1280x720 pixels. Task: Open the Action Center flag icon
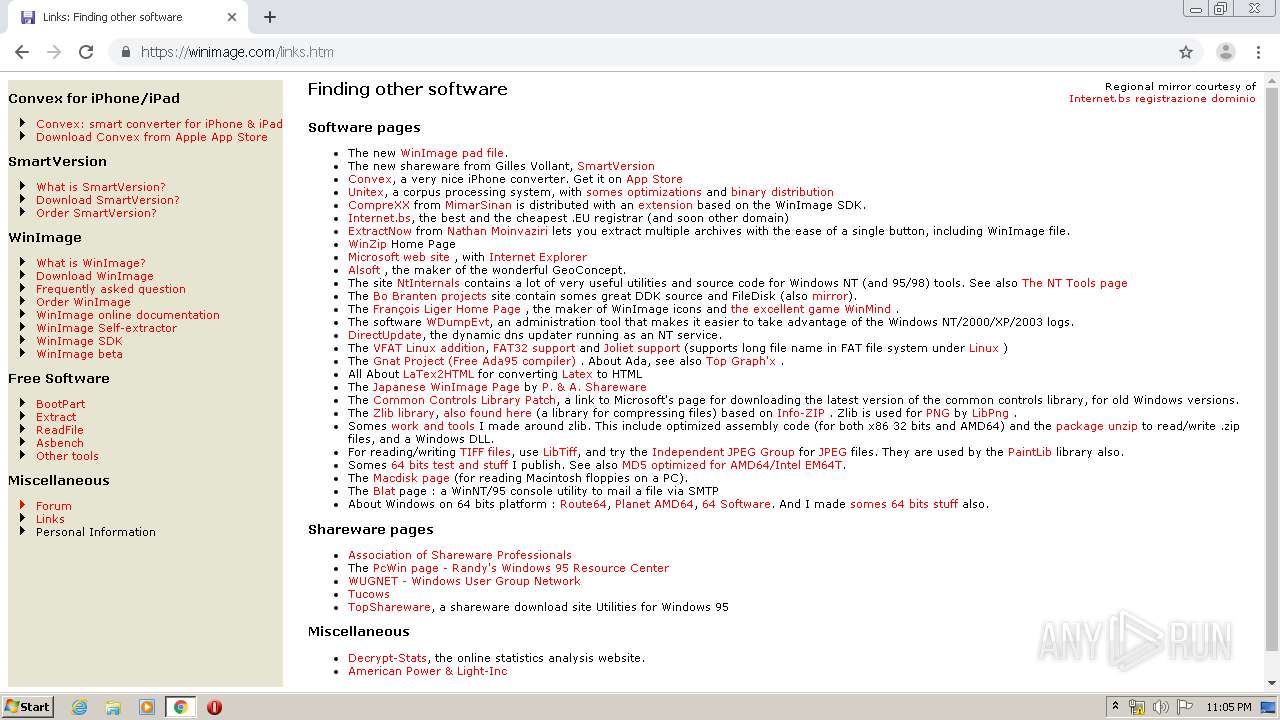(x=1185, y=707)
